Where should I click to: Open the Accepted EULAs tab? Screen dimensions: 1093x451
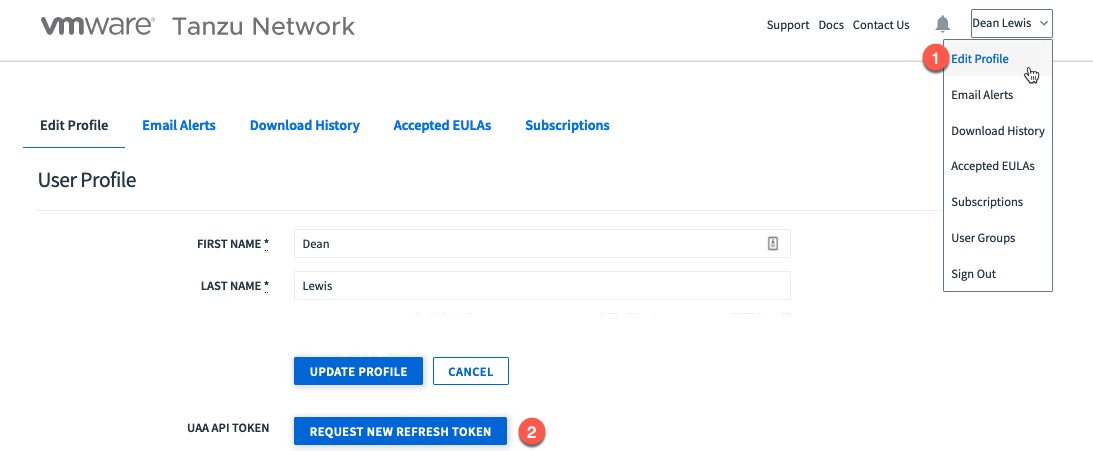(442, 125)
